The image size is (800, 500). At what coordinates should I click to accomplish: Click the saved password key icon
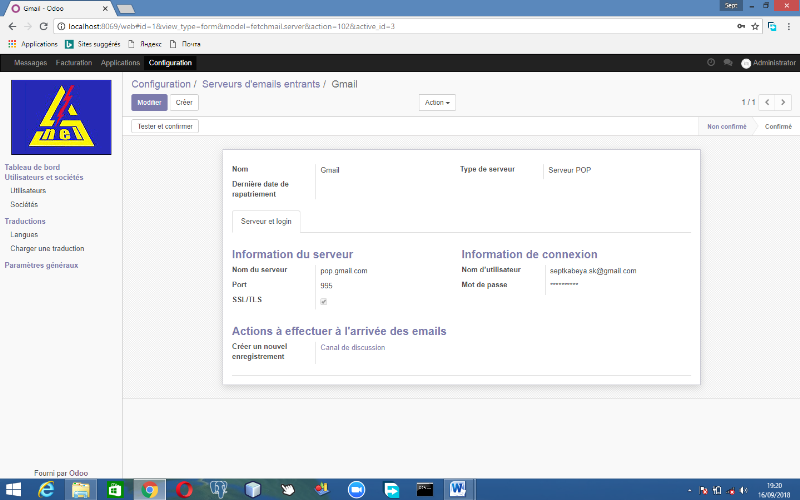[739, 25]
